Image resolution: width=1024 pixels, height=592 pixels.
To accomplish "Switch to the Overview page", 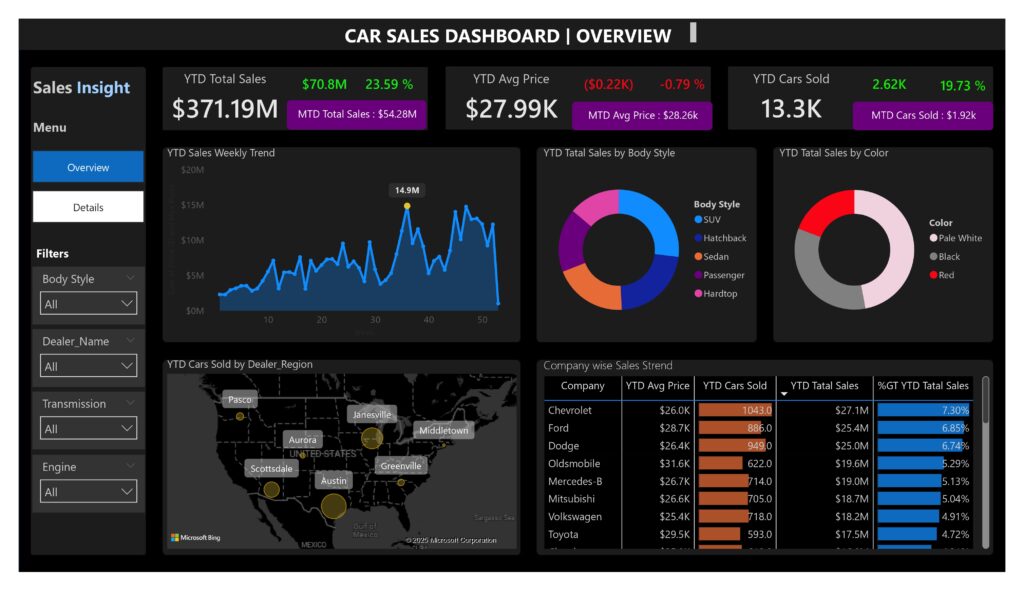I will 88,167.
